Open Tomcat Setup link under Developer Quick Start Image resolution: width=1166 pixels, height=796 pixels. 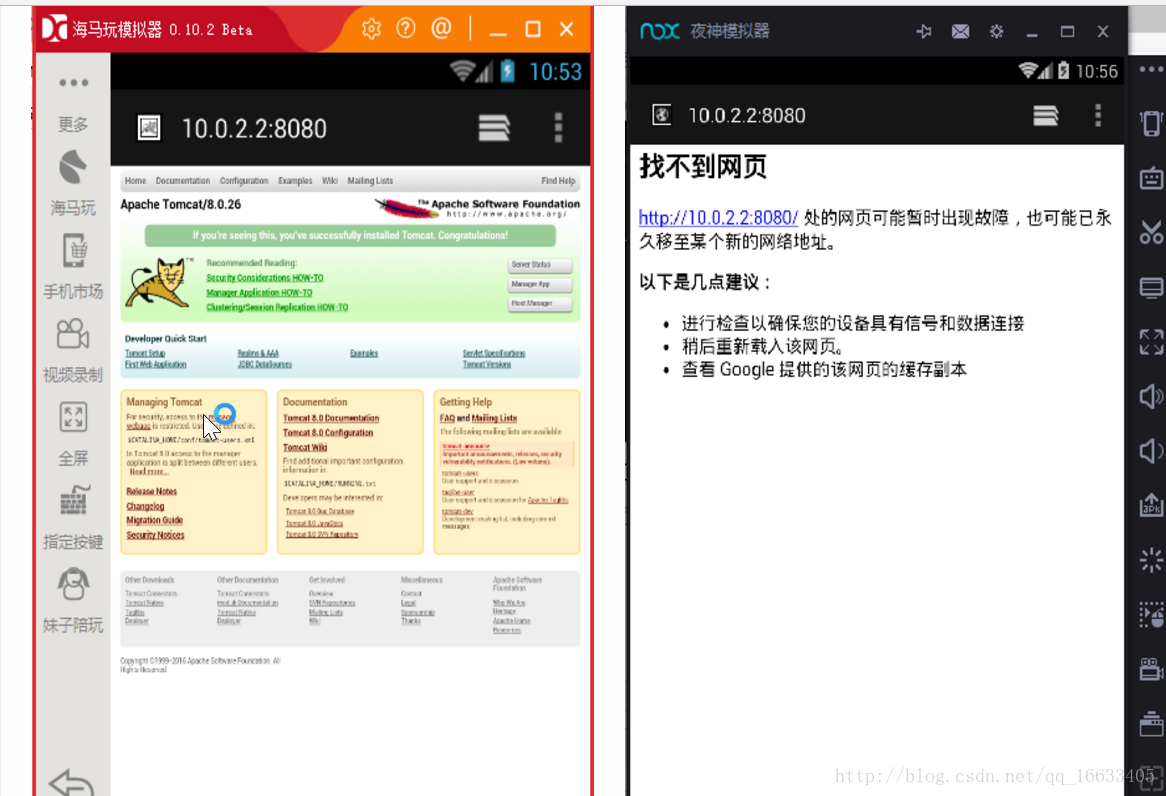coord(145,353)
